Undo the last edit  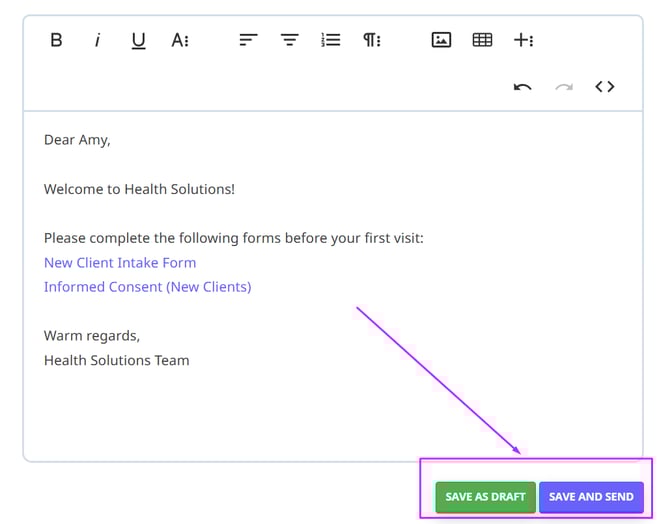(522, 87)
